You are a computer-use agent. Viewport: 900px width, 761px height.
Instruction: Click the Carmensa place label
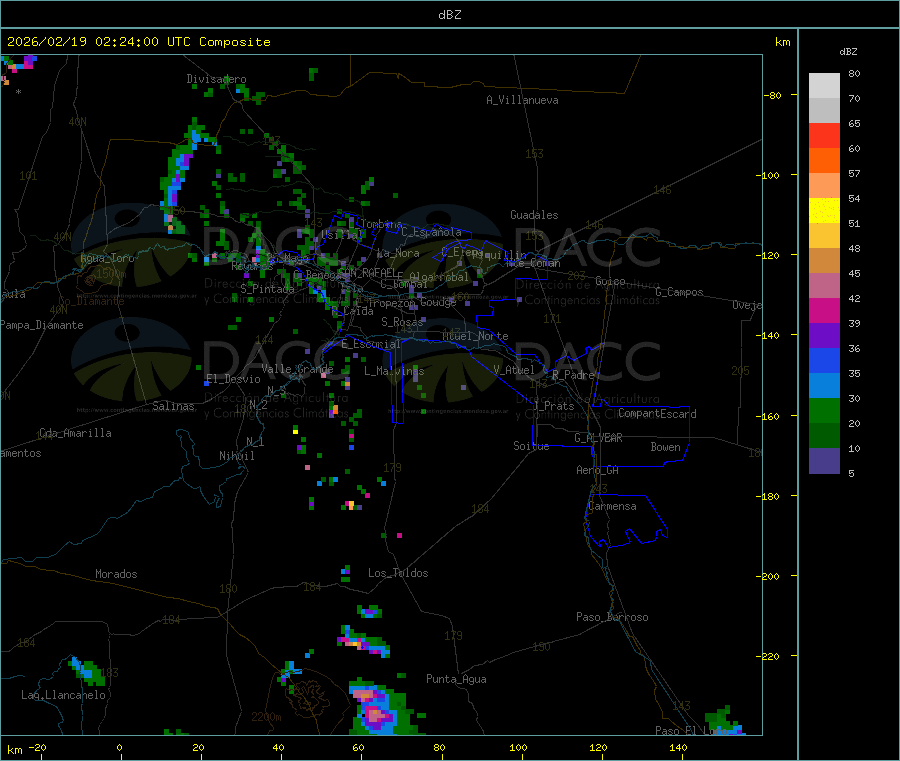coord(612,506)
